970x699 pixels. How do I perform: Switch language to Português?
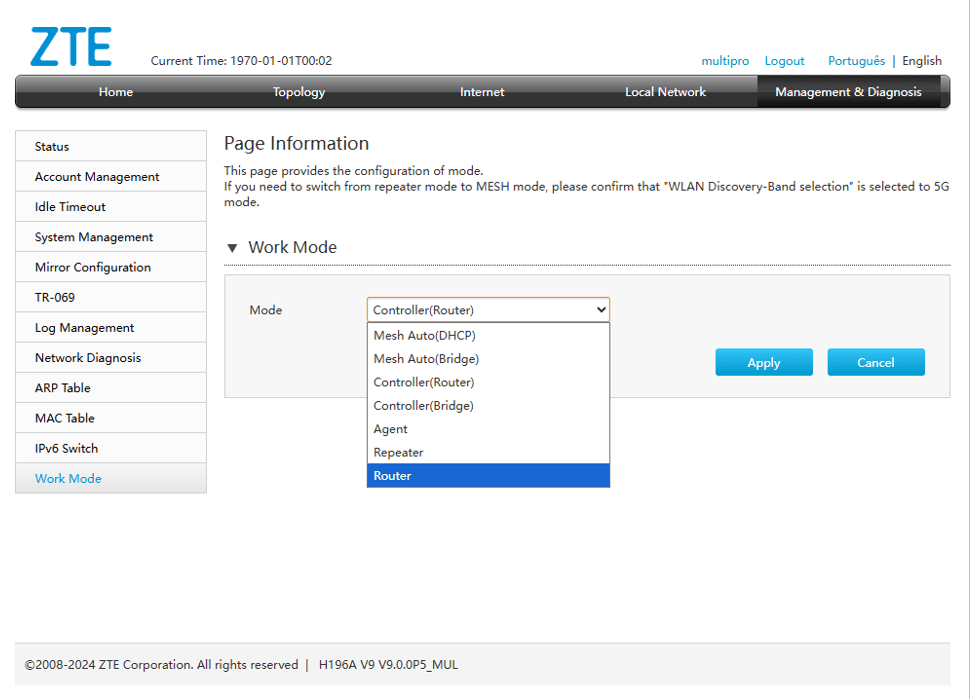pyautogui.click(x=856, y=61)
